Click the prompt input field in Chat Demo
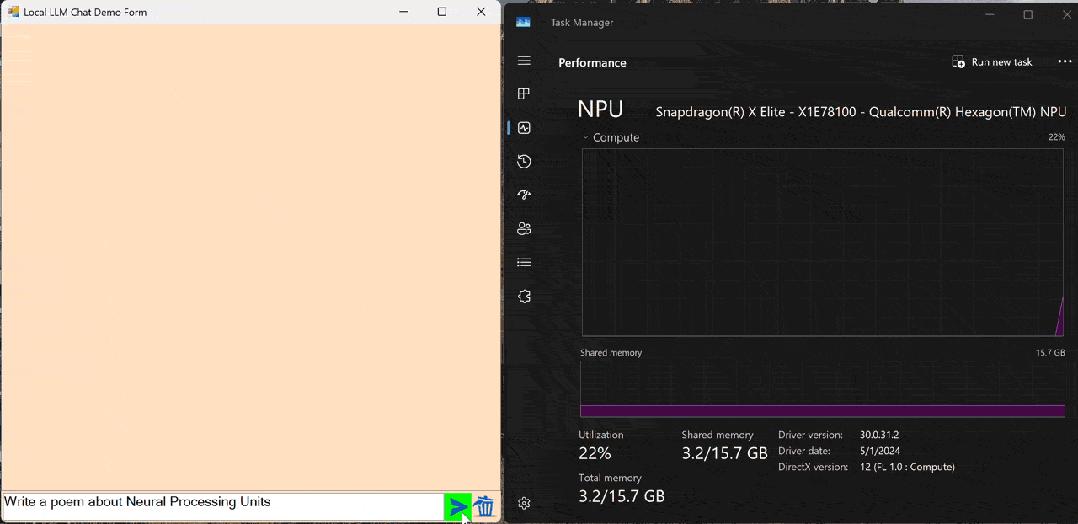Viewport: 1078px width, 524px height. click(222, 506)
